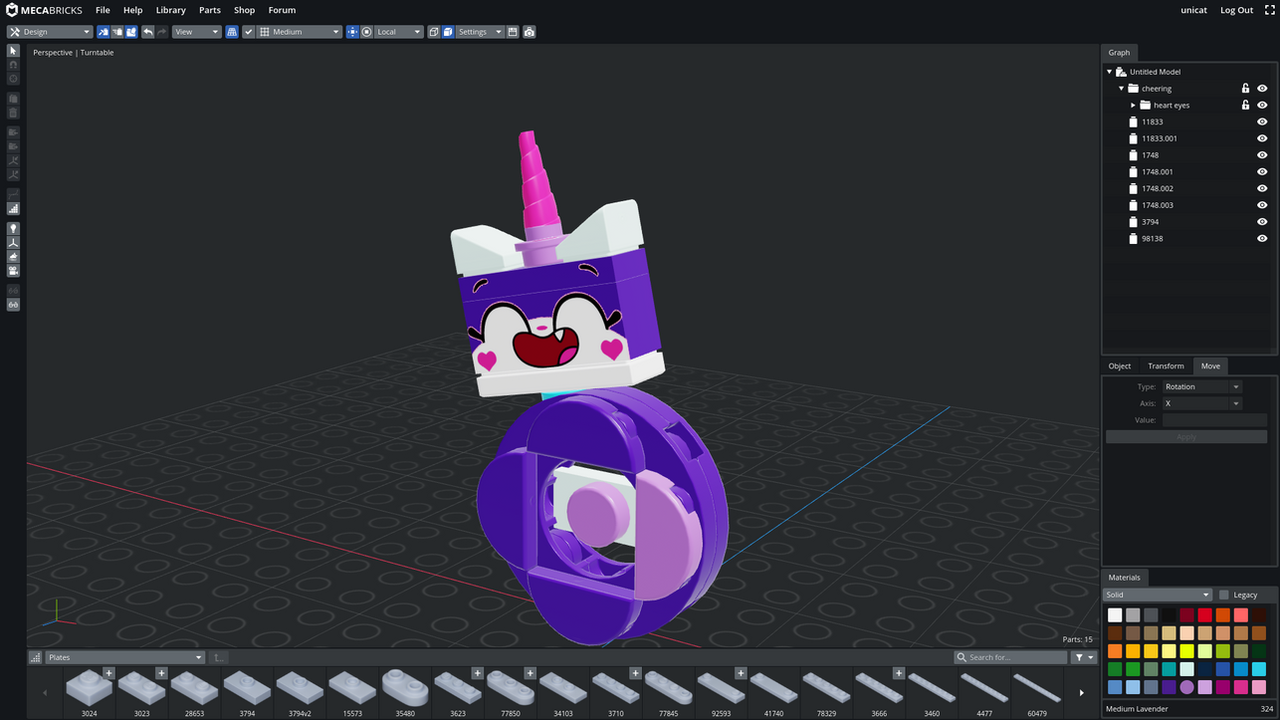Click the grid view icon left of Plates
The height and width of the screenshot is (720, 1280).
[36, 657]
